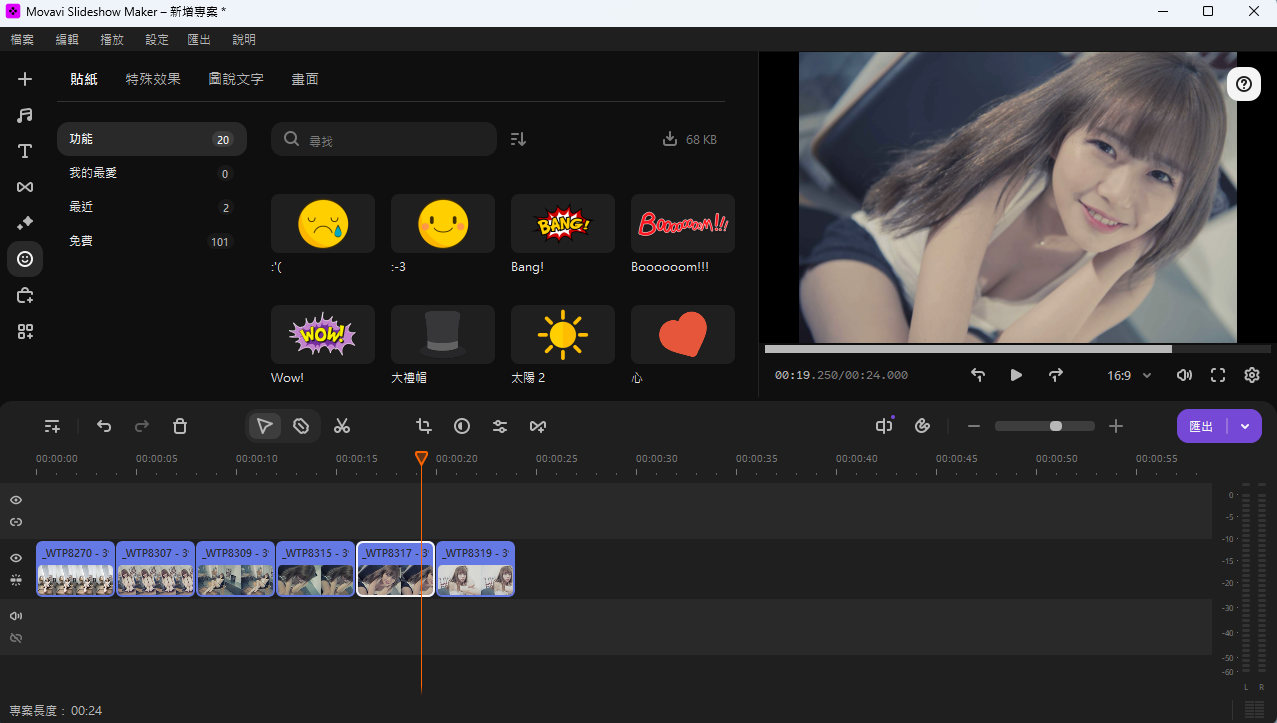Open the transitions bowtie panel
The image size is (1277, 723).
(25, 187)
